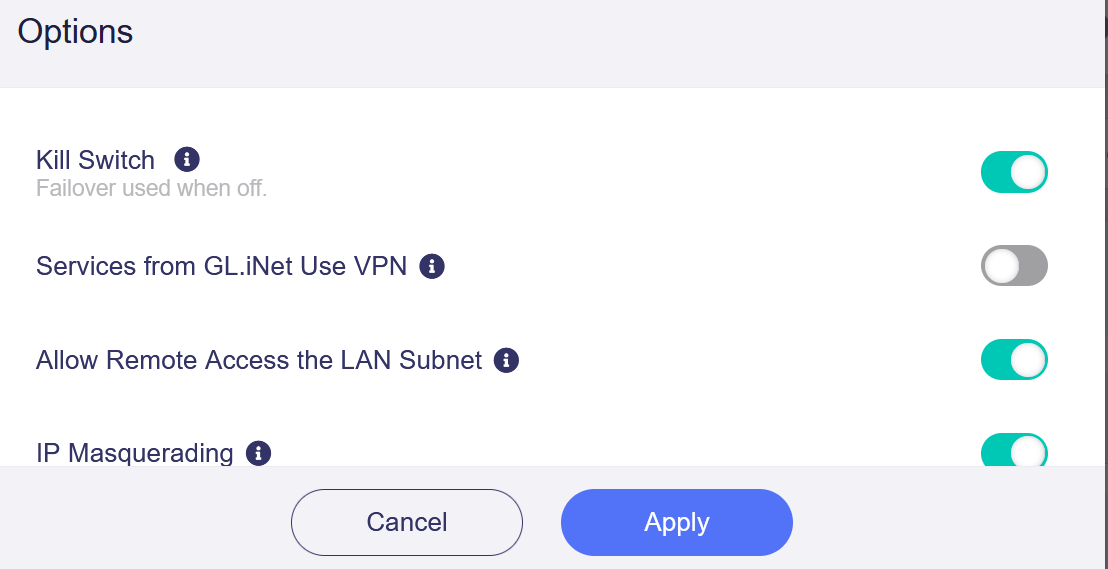1108x569 pixels.
Task: Click the white knob on the IP Masquerading toggle
Action: point(1028,452)
